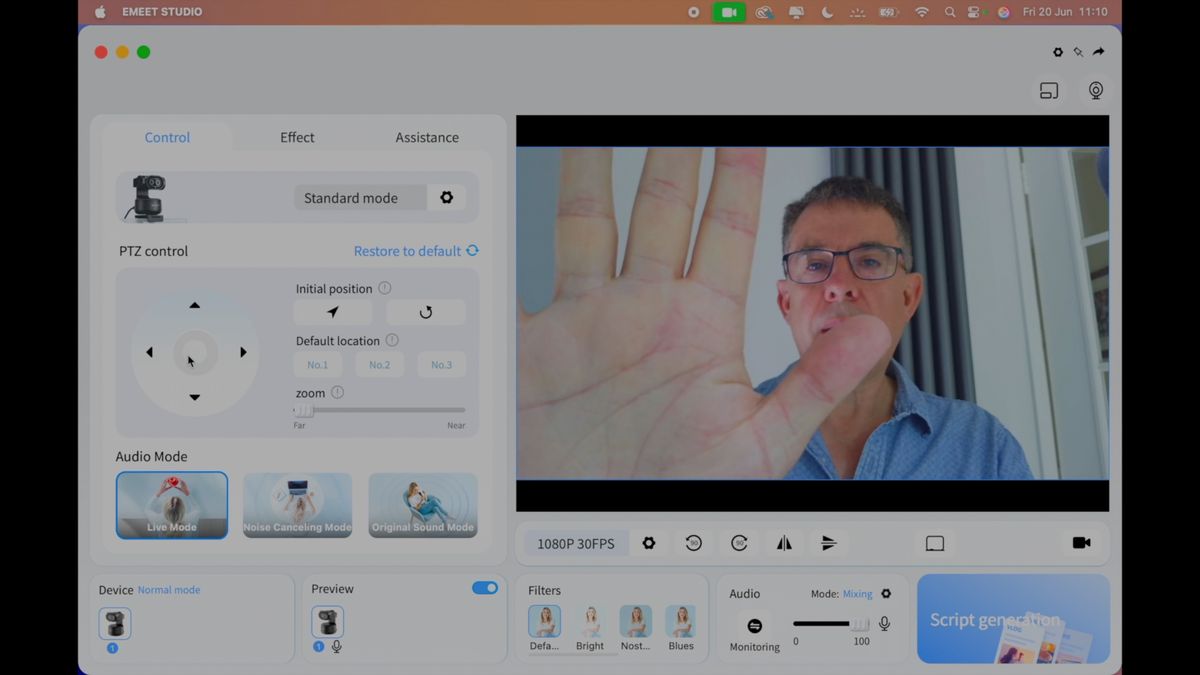The height and width of the screenshot is (675, 1200).
Task: Open the virtual background icon
Action: pyautogui.click(x=934, y=543)
